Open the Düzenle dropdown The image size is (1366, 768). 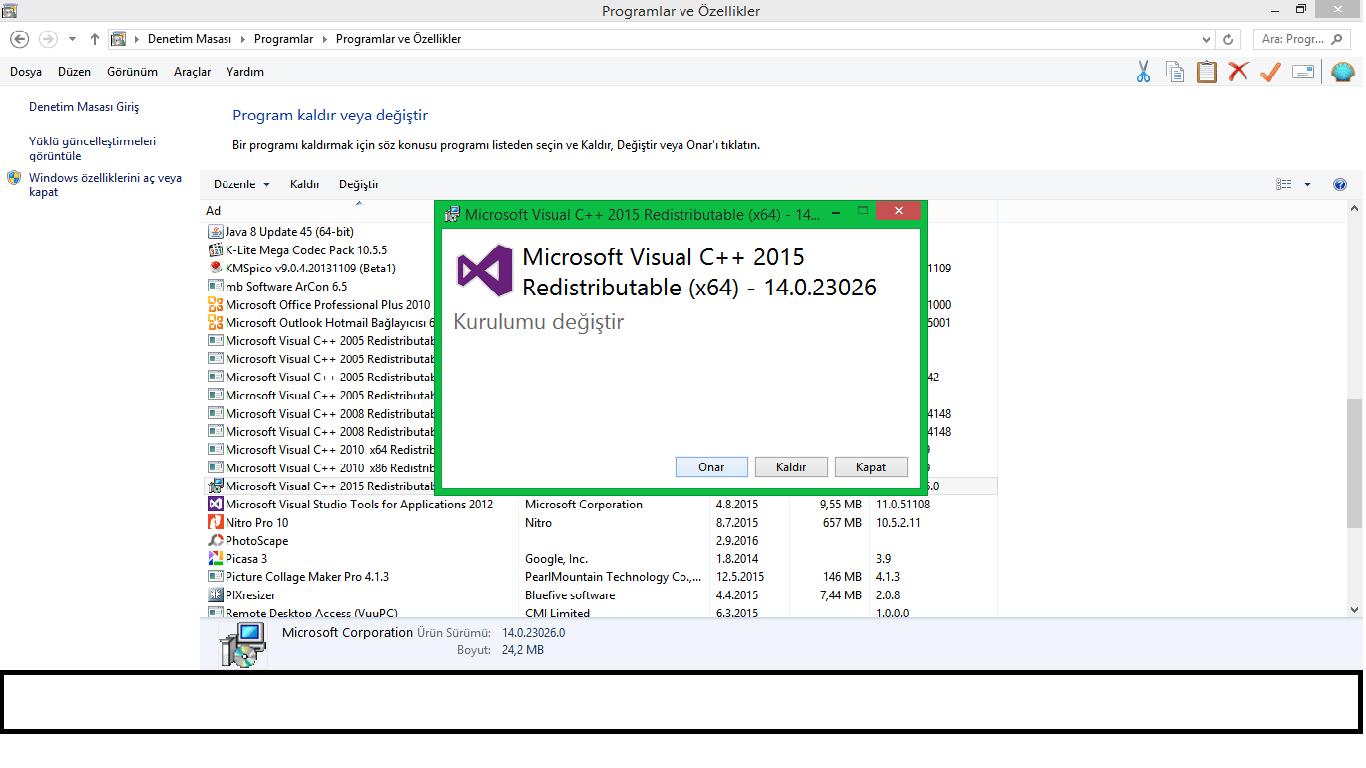(x=242, y=184)
